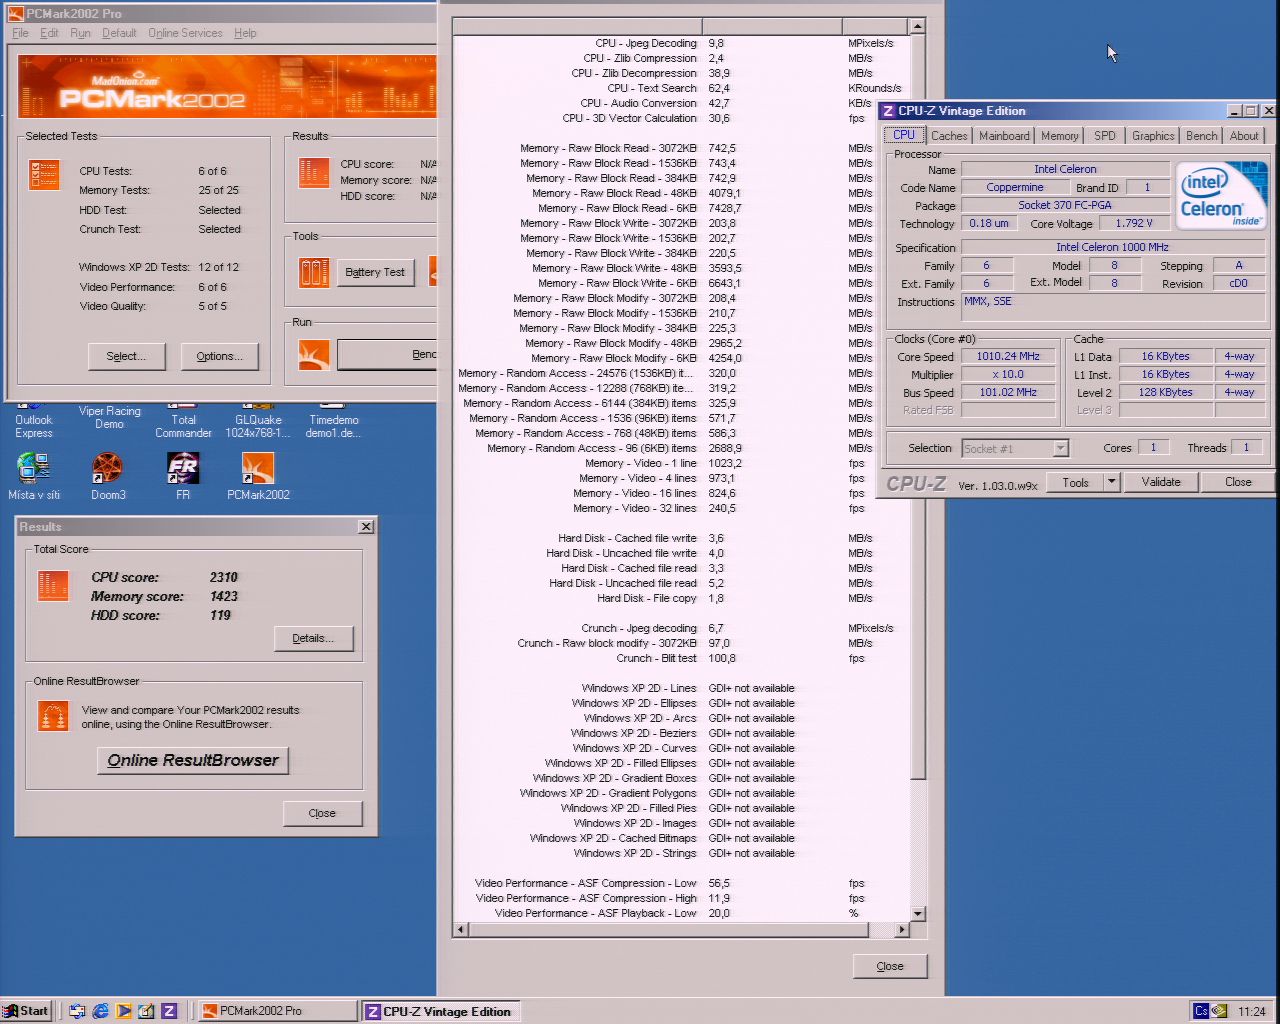Click the horizontal scrollbar right arrow
Viewport: 1280px width, 1024px height.
click(x=901, y=929)
